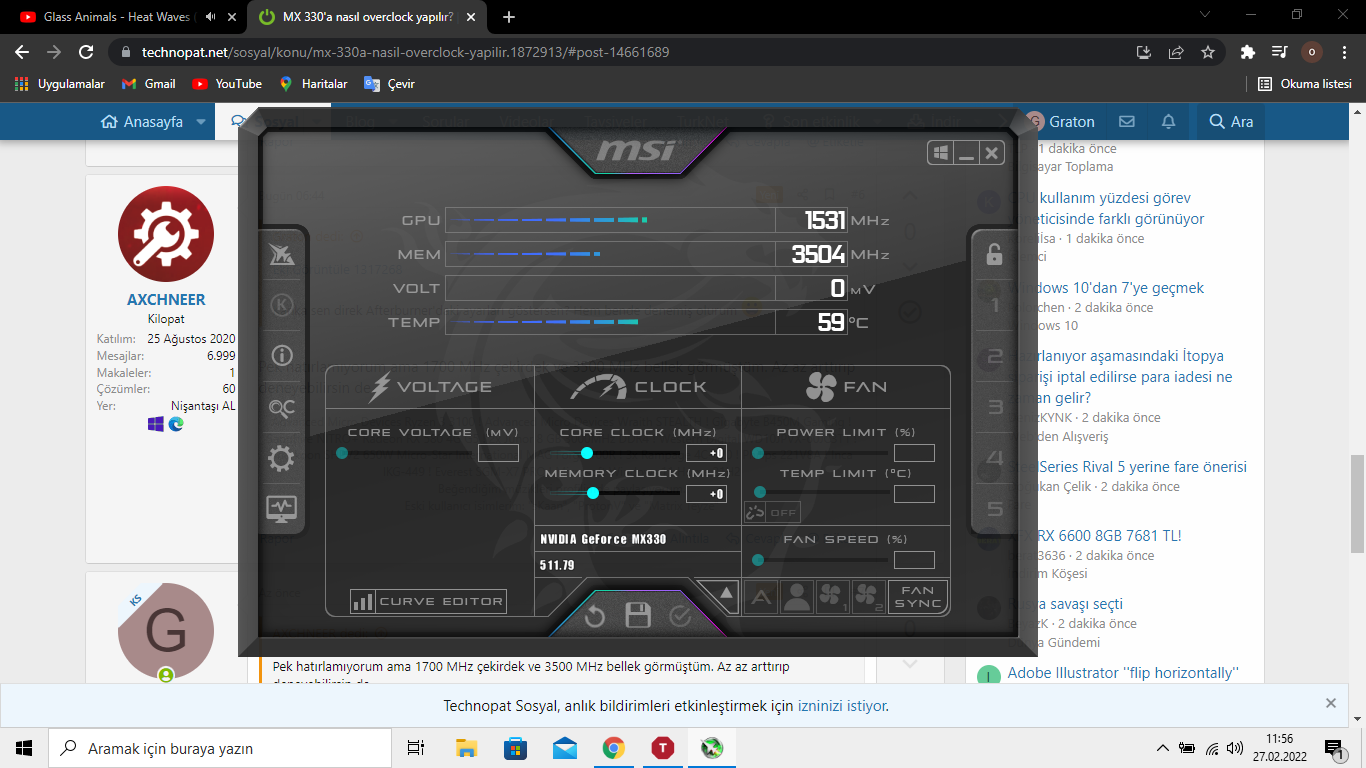Open Technopat notifications bell
Image resolution: width=1366 pixels, height=768 pixels.
(1168, 121)
